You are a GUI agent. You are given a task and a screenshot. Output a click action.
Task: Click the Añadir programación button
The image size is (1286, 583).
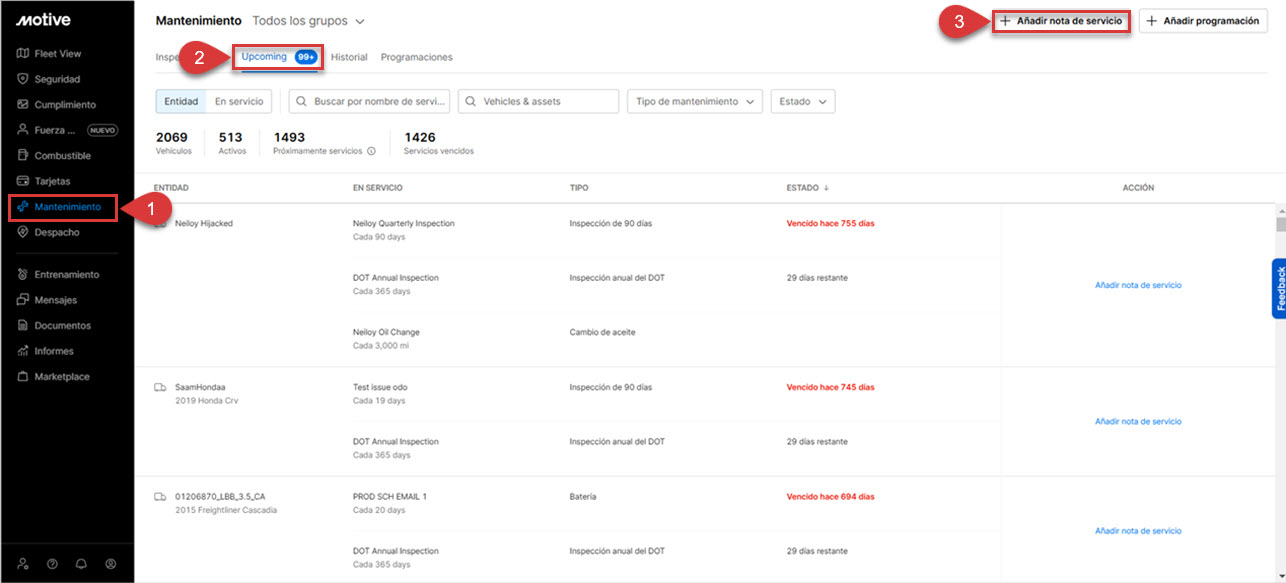[1202, 21]
